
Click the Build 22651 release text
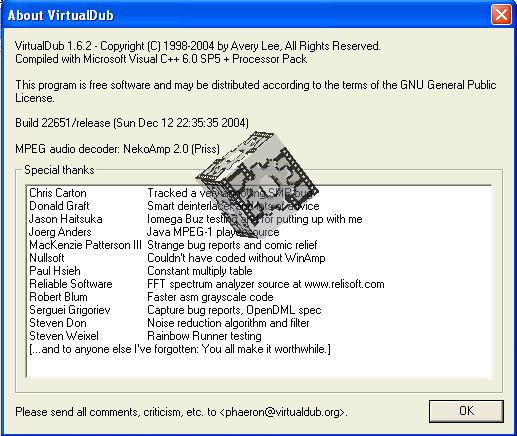click(x=132, y=123)
